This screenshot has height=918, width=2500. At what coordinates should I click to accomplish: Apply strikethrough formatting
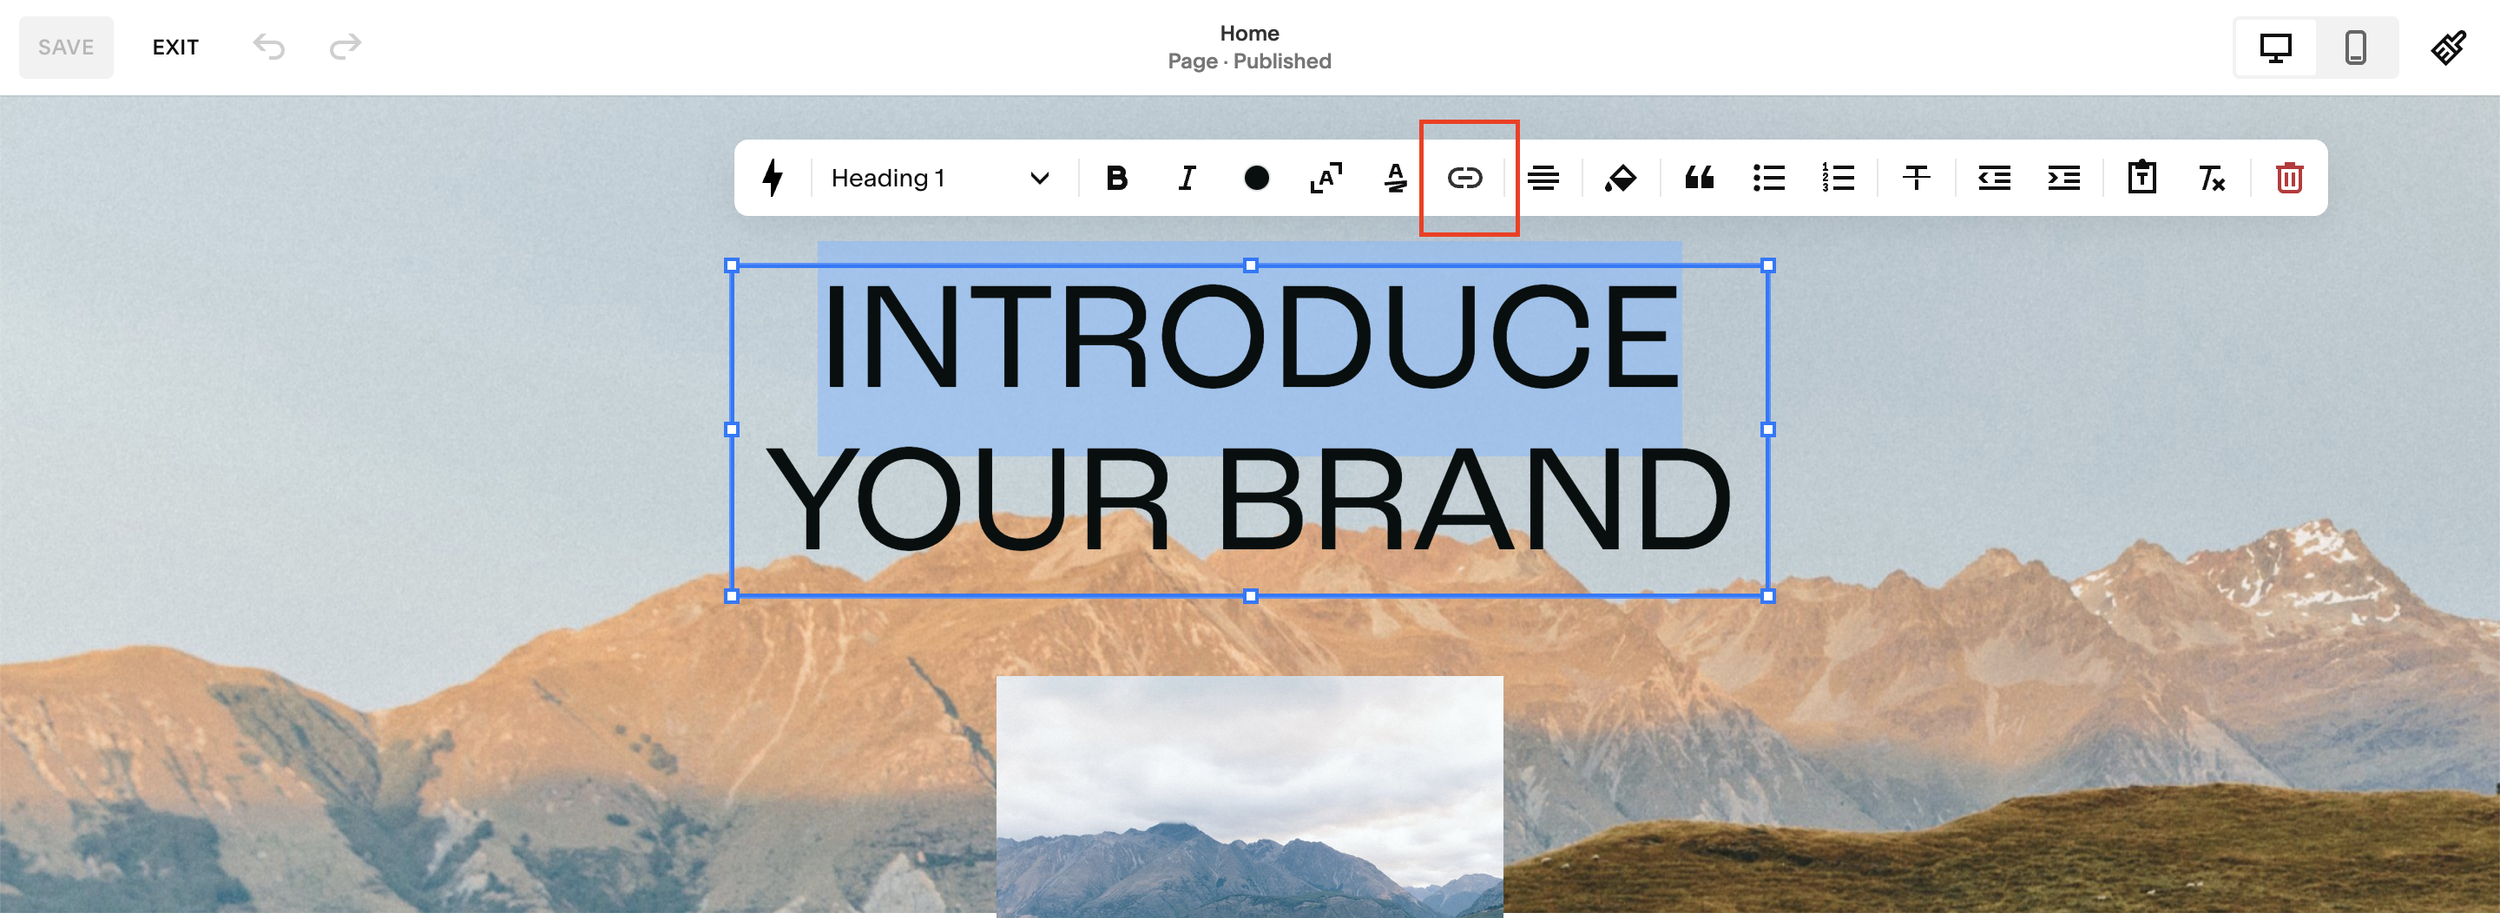[1916, 178]
